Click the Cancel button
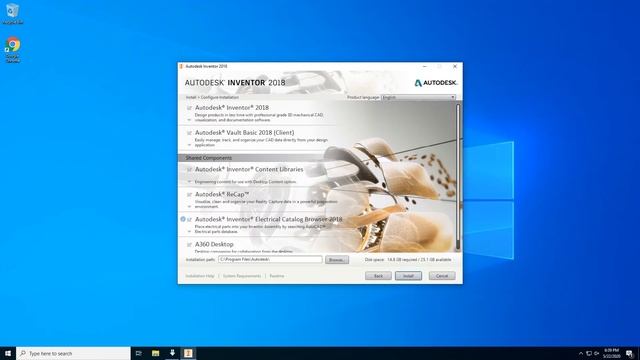The height and width of the screenshot is (360, 640). [x=442, y=276]
